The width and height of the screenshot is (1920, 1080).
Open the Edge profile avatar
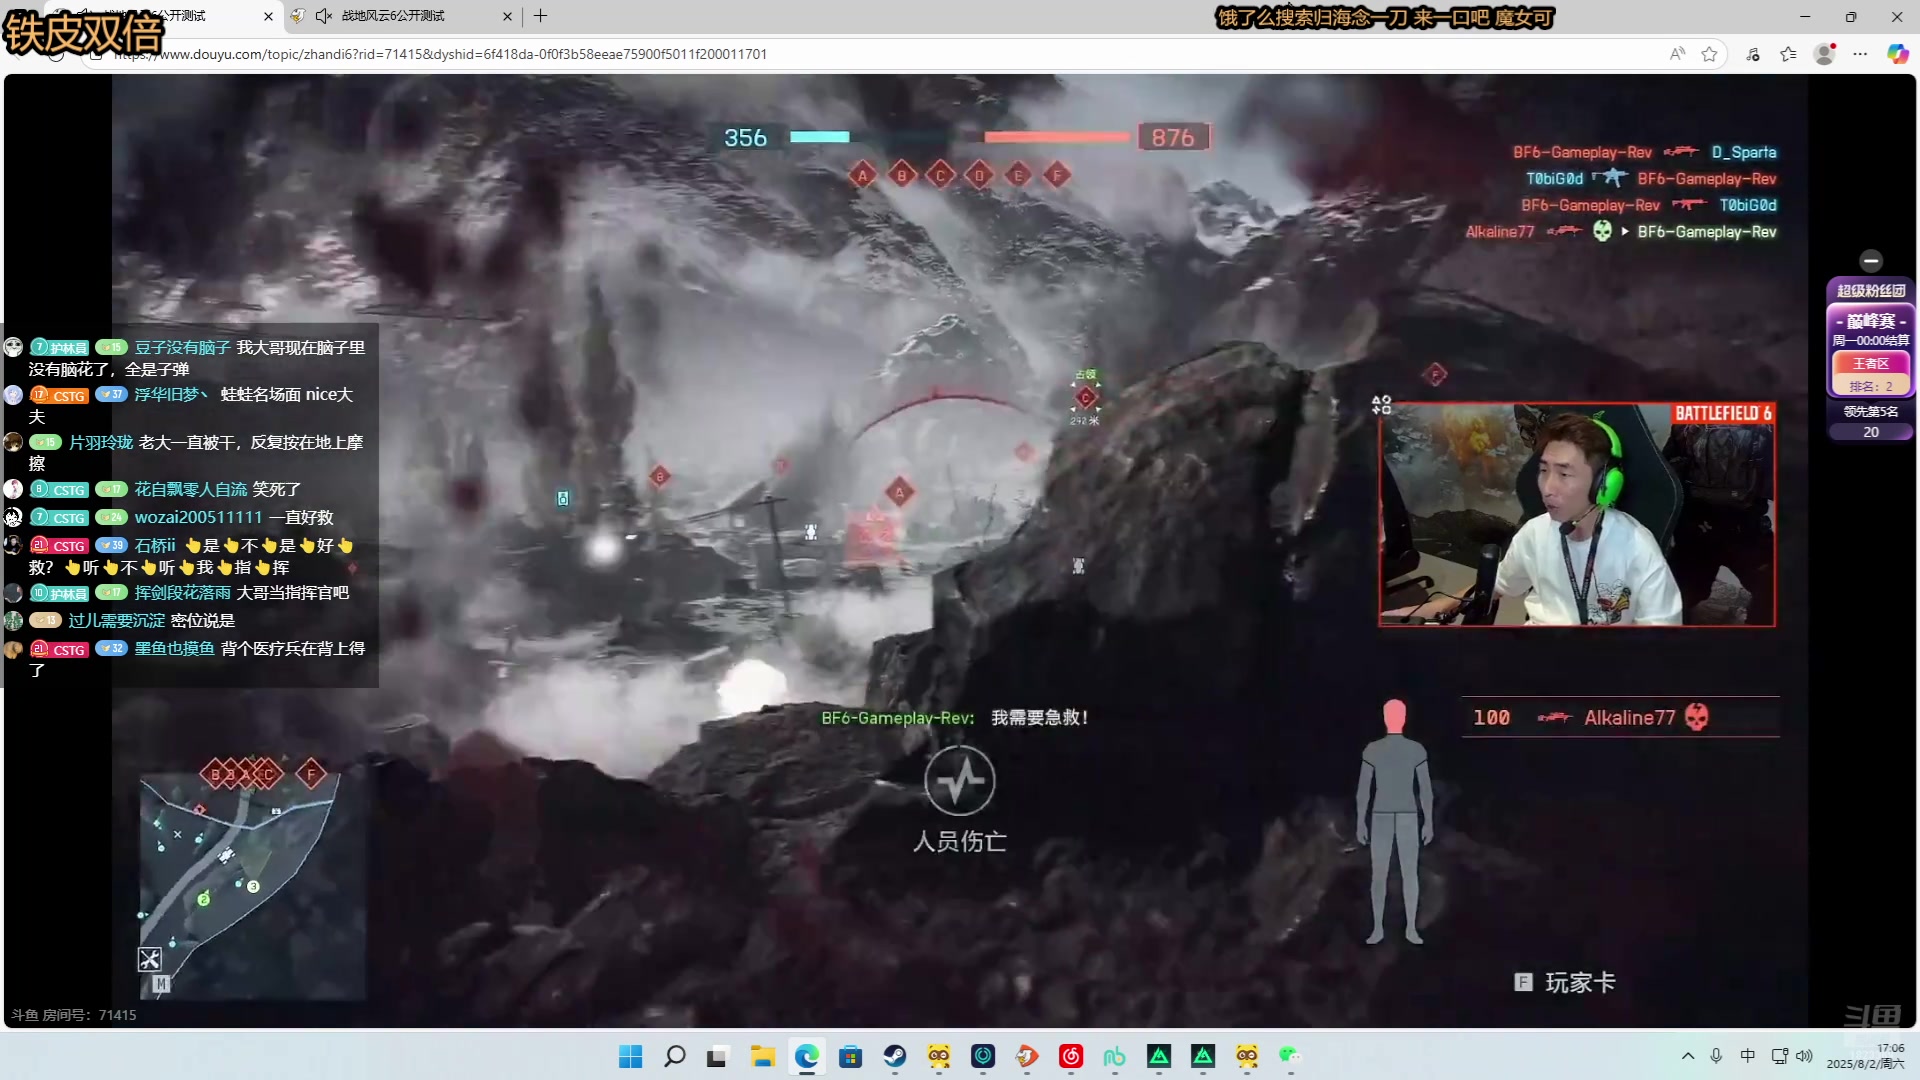pyautogui.click(x=1825, y=54)
